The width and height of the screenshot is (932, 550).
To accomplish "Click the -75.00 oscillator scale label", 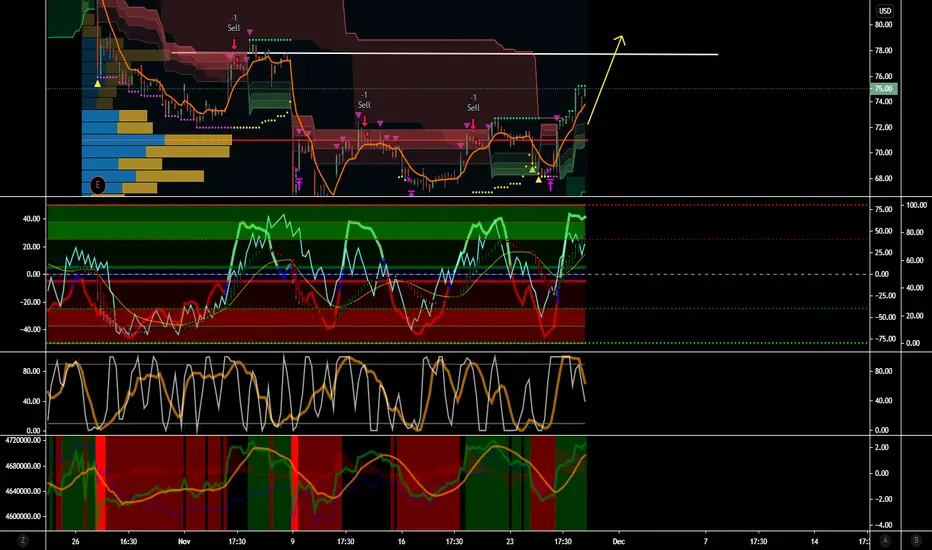I will [x=884, y=339].
